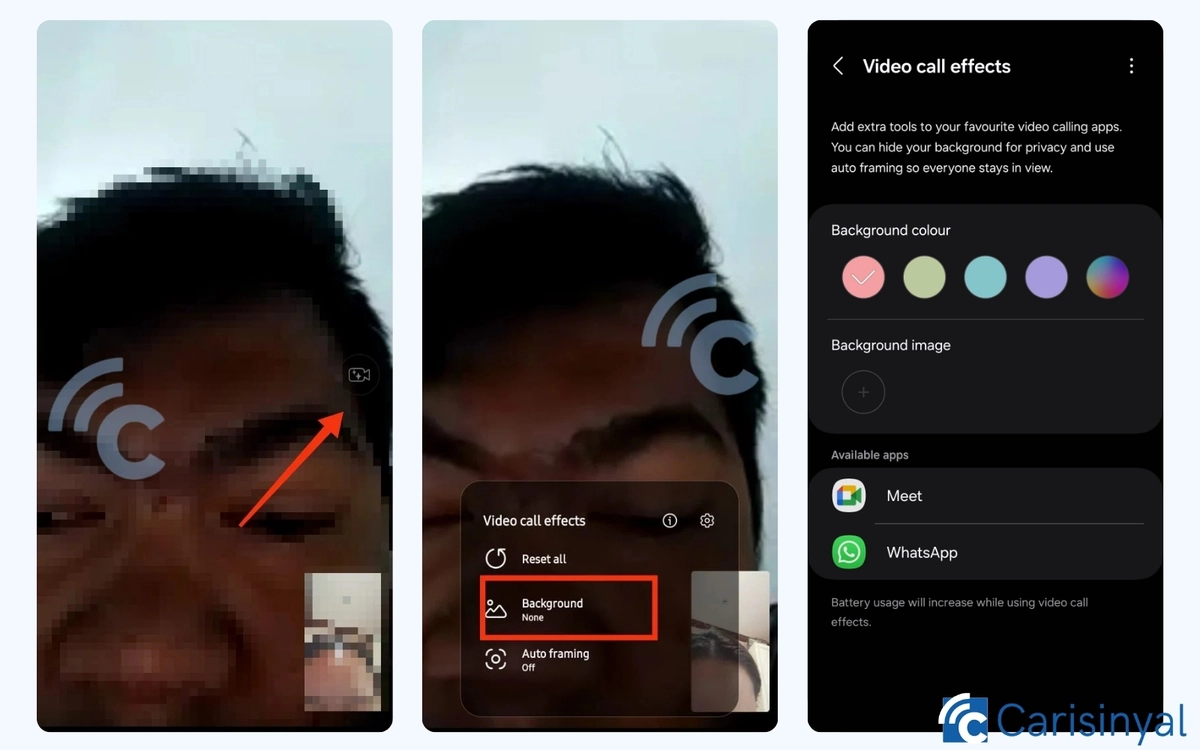This screenshot has width=1200, height=750.
Task: Choose the pink checked background colour
Action: (863, 277)
